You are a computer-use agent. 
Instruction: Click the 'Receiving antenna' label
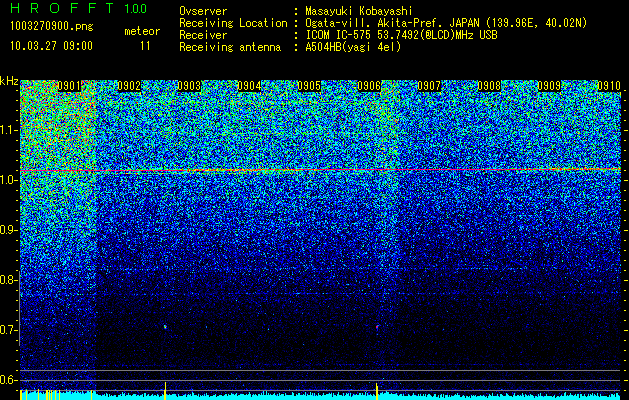click(x=230, y=47)
